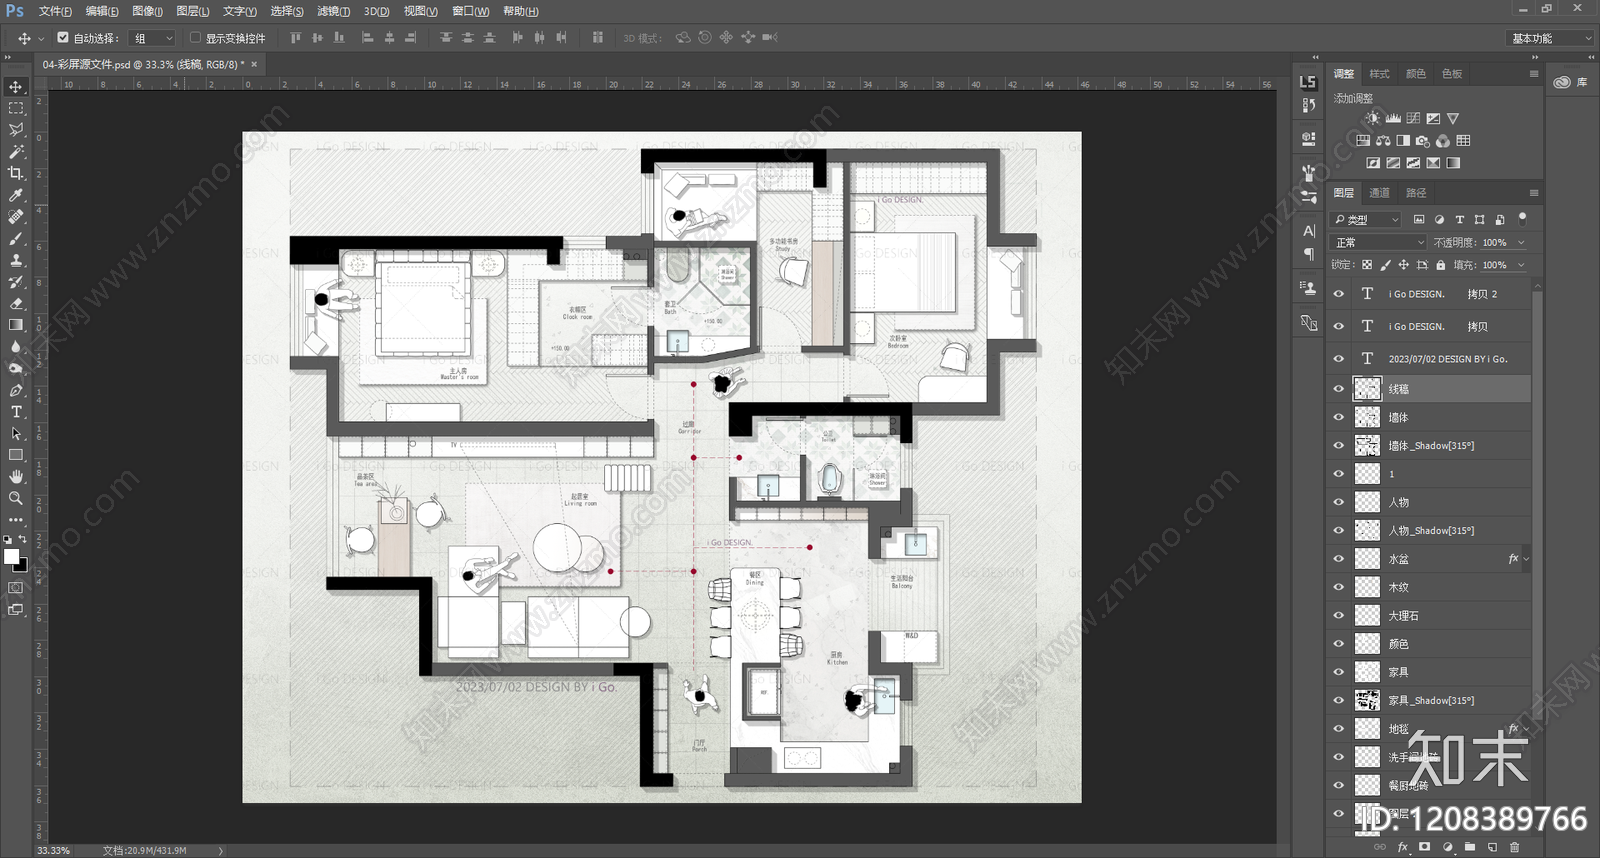1600x858 pixels.
Task: Expand the effects on 水盆 layer
Action: (x=1525, y=559)
